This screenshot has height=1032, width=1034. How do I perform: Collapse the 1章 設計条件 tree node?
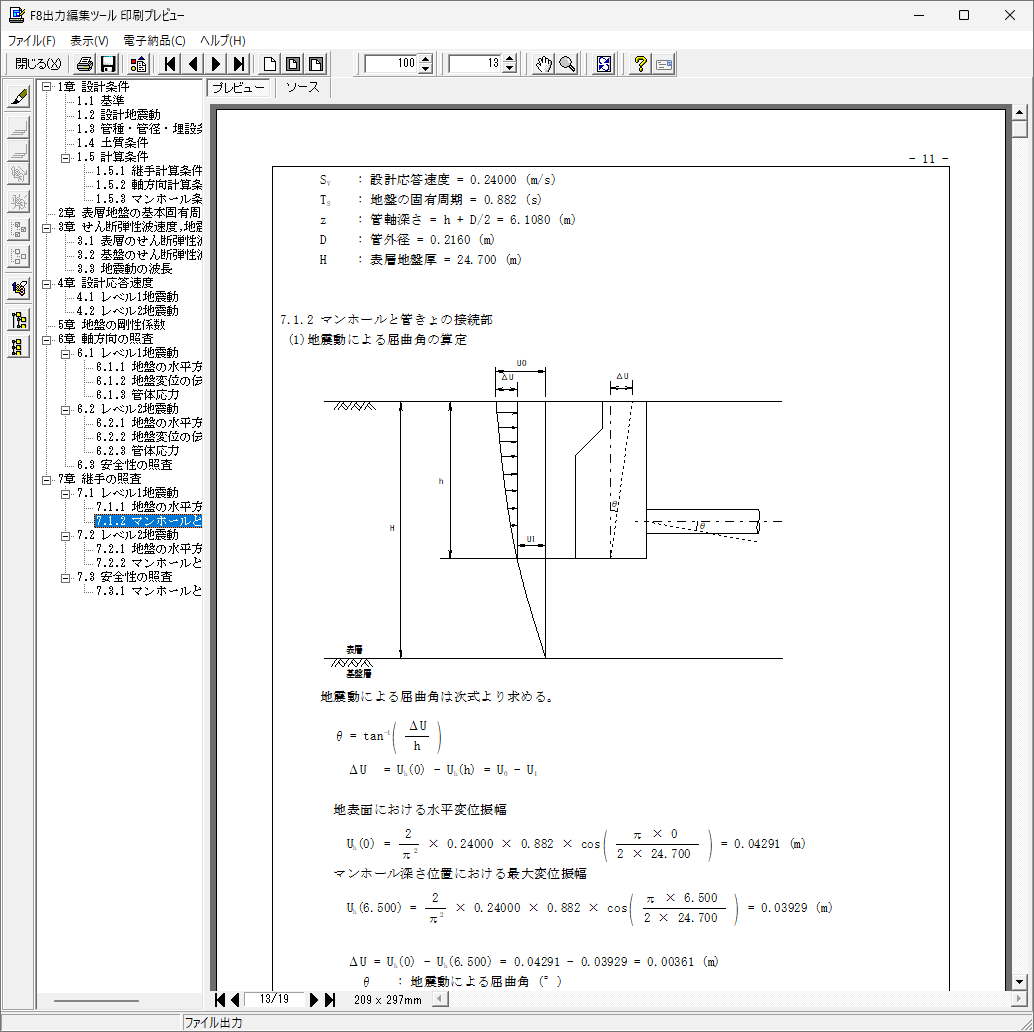coord(48,87)
